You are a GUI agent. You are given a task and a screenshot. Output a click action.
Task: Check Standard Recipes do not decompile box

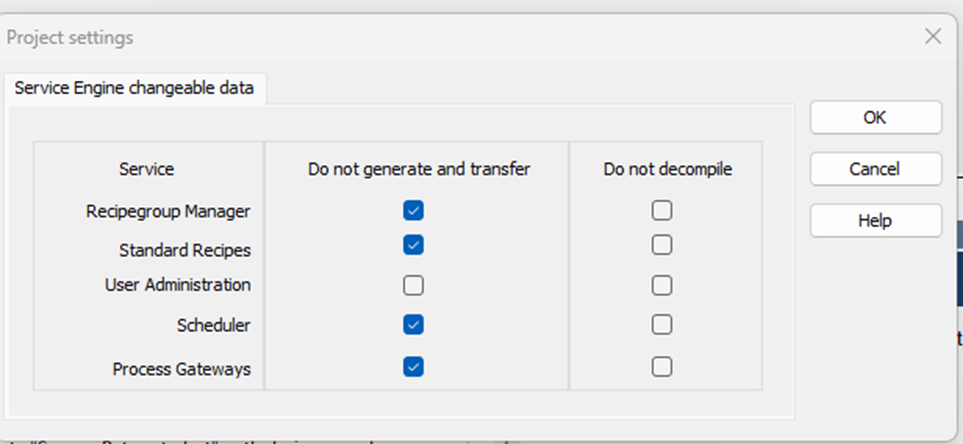pyautogui.click(x=661, y=245)
